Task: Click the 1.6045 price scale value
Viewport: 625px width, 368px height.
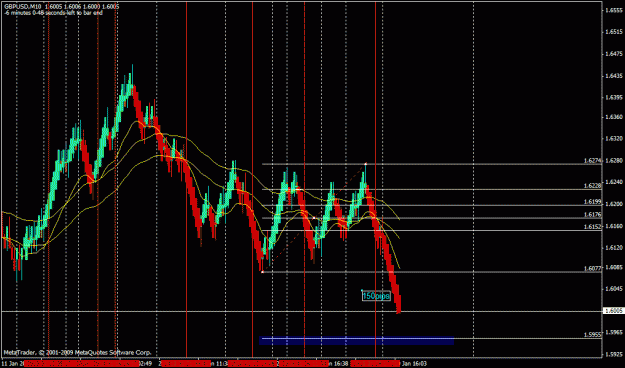Action: (x=614, y=289)
